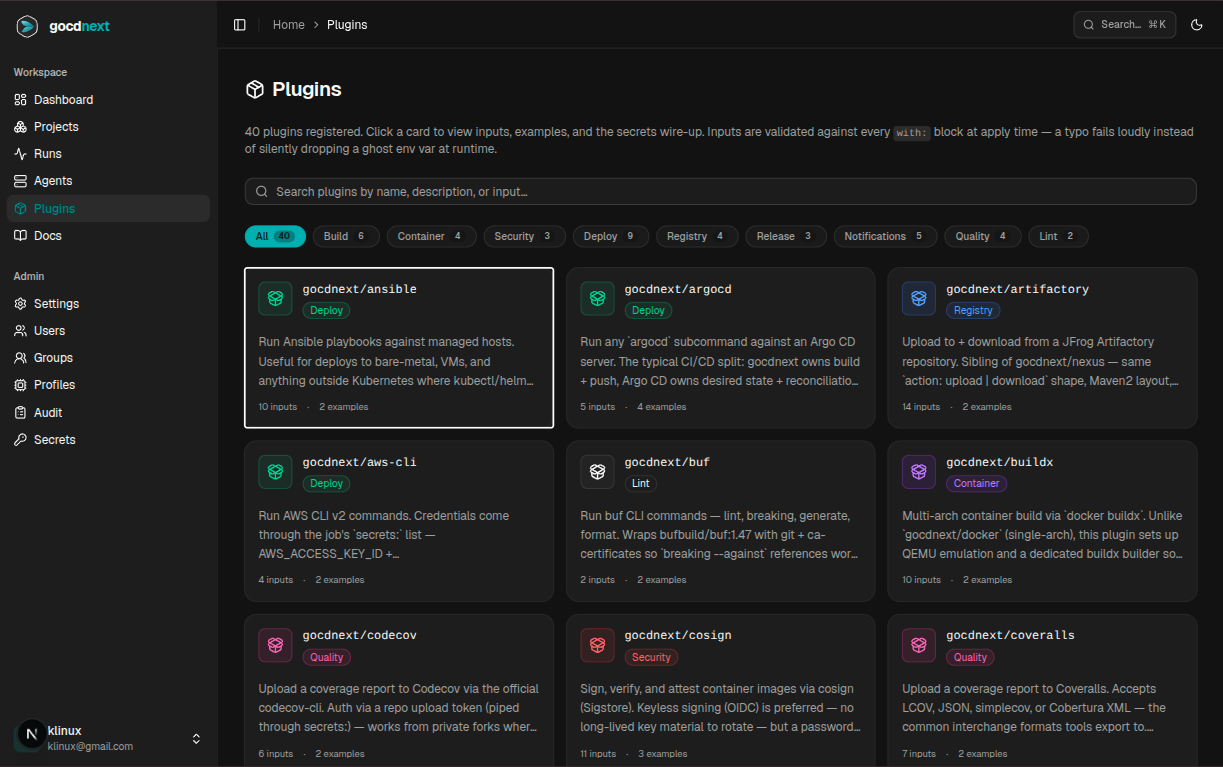Filter plugins by Release category
This screenshot has width=1223, height=767.
pyautogui.click(x=786, y=236)
